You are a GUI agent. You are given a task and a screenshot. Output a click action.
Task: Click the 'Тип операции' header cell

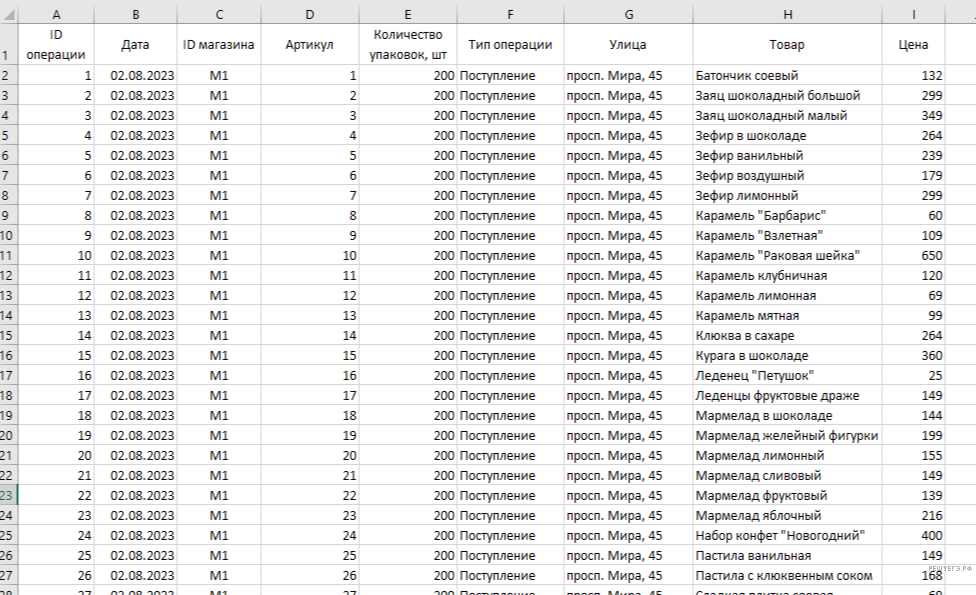point(510,45)
